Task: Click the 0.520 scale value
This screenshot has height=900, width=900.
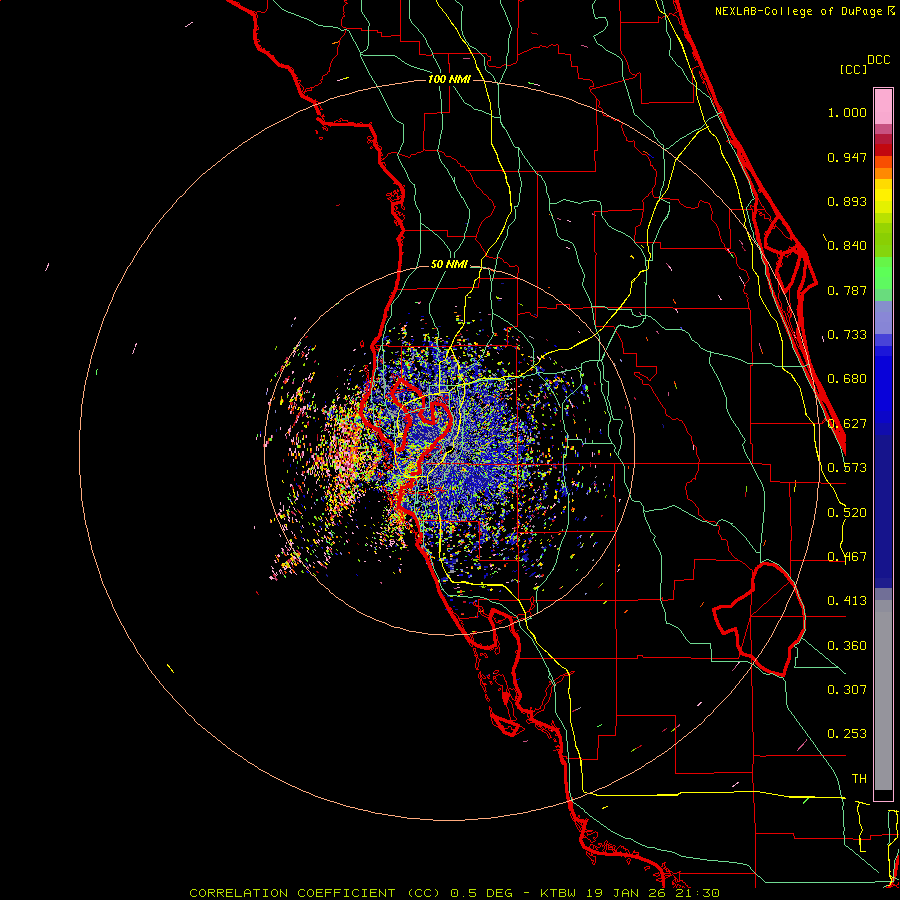Action: point(847,513)
